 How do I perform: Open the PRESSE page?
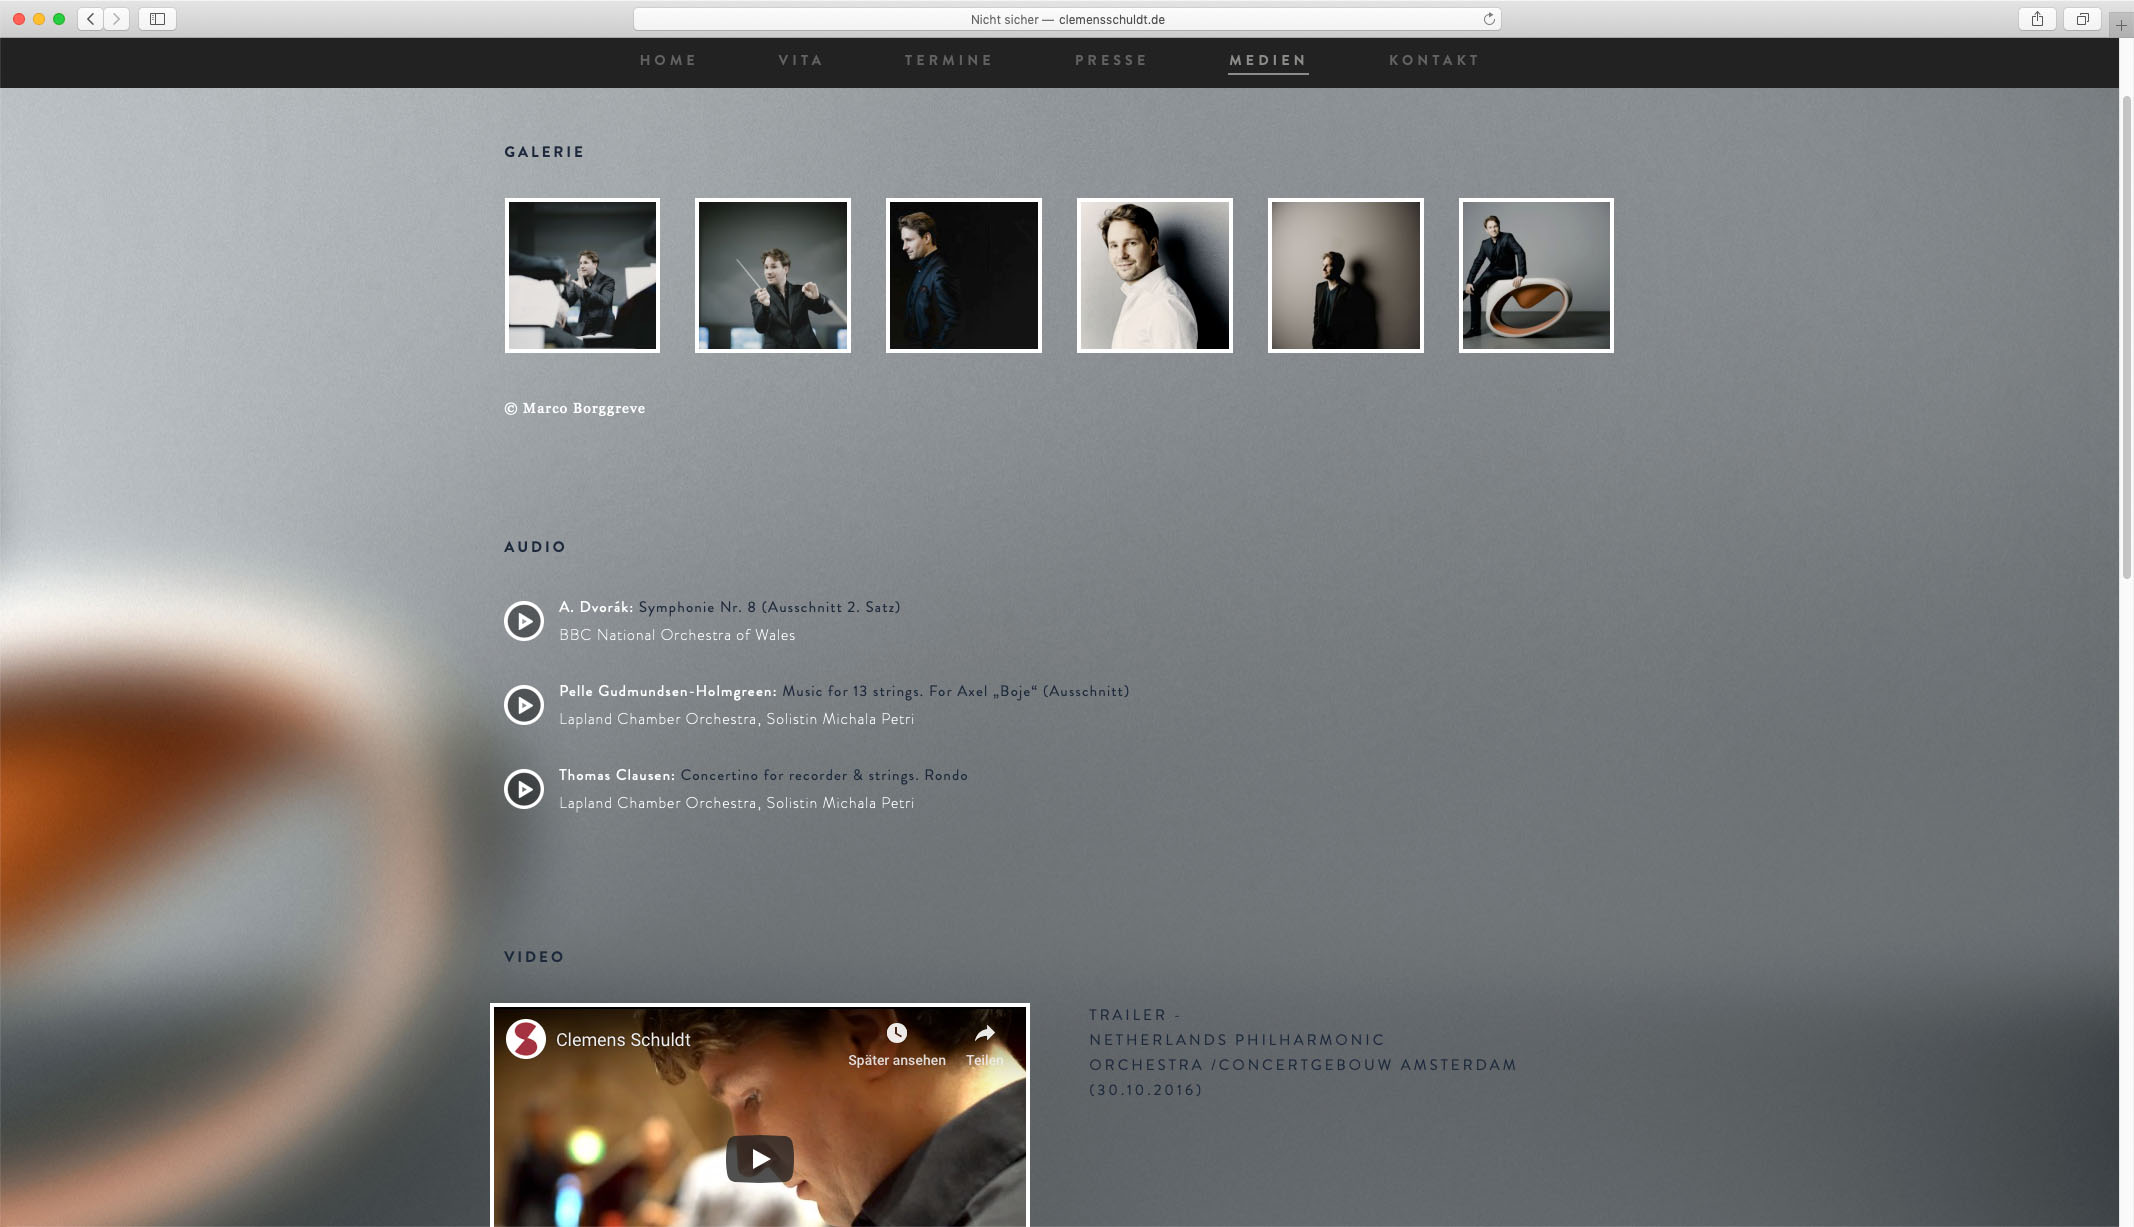click(1110, 60)
